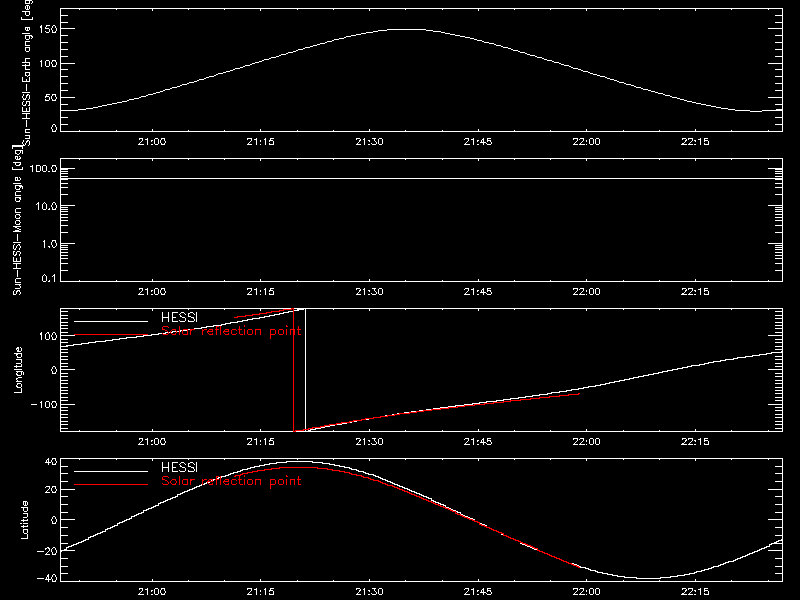Select the 0.1 tick on Moon angle plot

tap(49, 278)
